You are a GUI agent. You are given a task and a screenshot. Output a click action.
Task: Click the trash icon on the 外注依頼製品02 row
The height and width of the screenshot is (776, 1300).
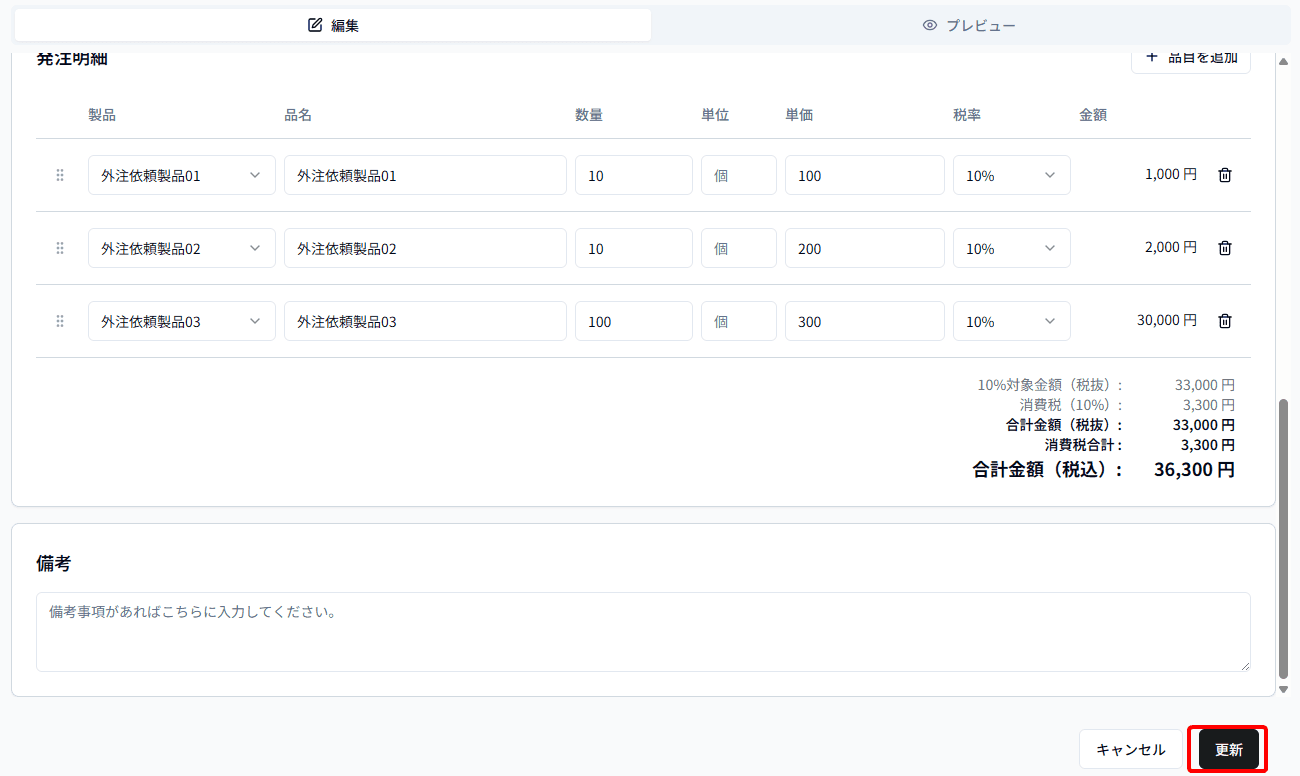pos(1225,247)
